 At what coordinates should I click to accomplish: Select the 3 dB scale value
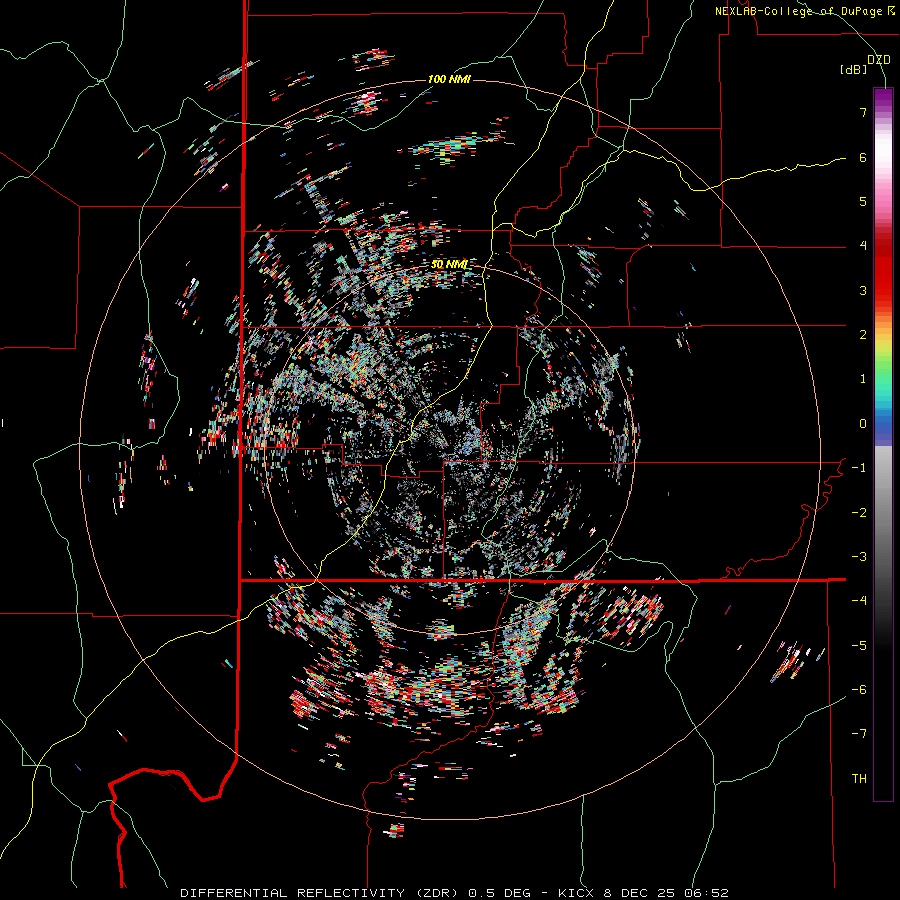(863, 290)
